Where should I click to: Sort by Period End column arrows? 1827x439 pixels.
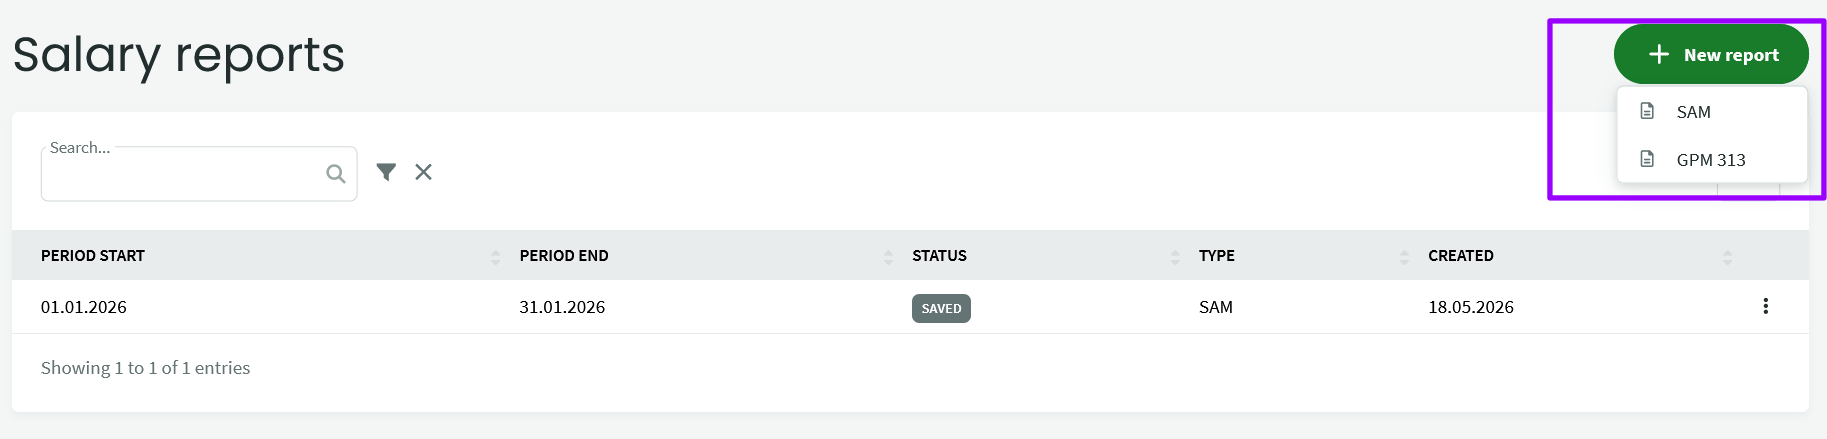point(888,257)
